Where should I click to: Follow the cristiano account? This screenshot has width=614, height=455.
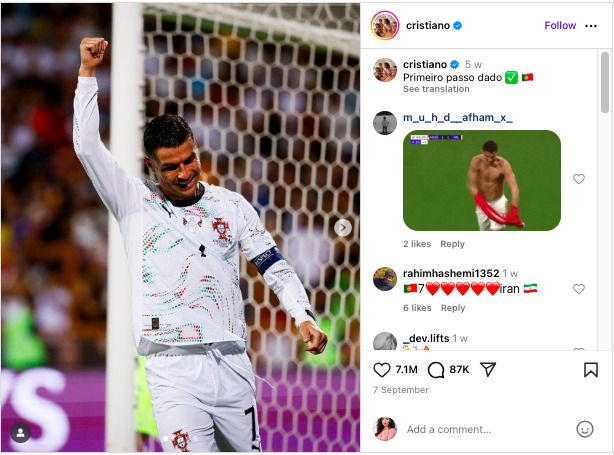(x=560, y=25)
